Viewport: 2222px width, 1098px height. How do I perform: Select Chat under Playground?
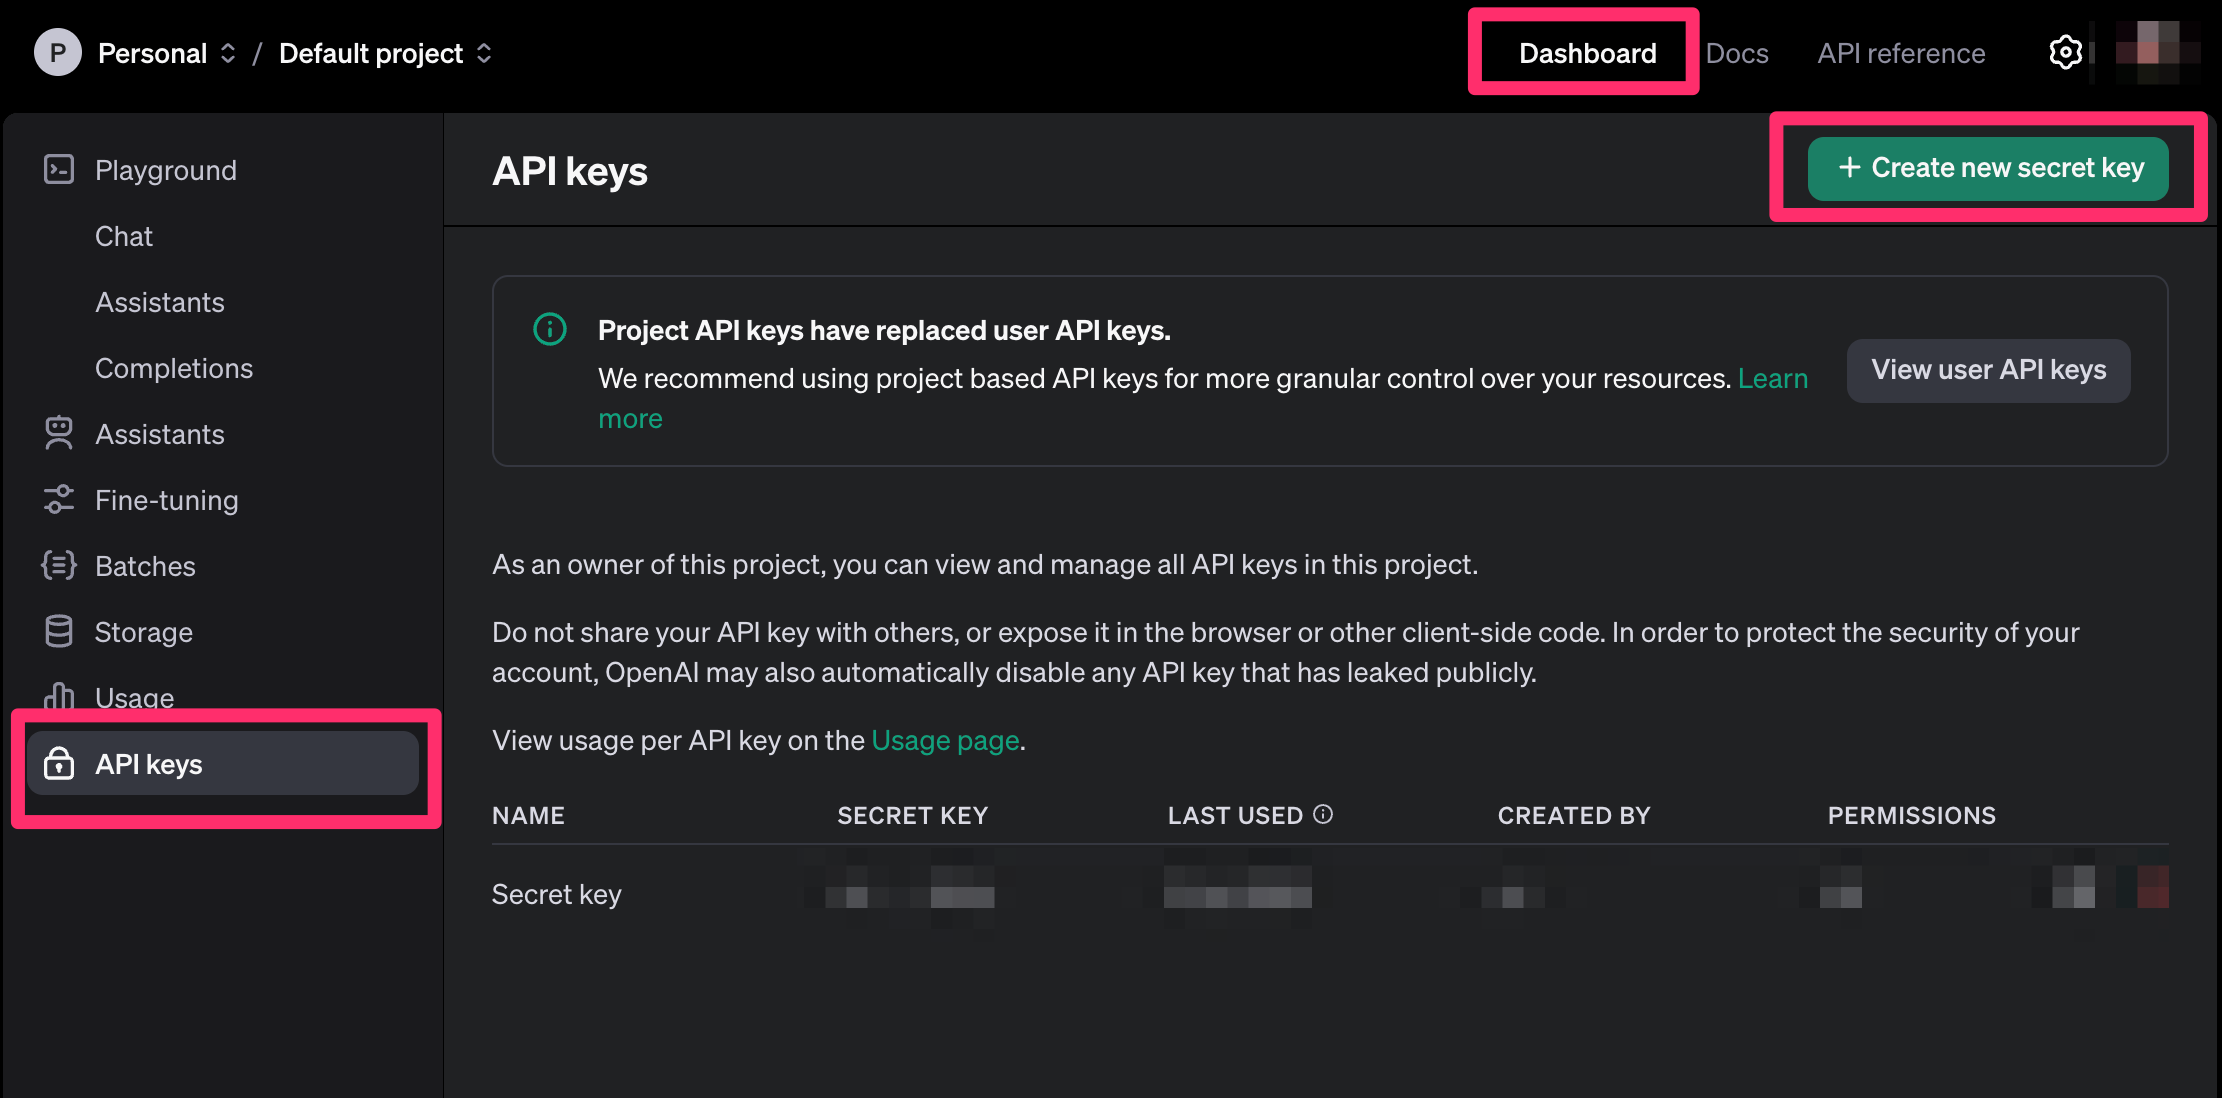tap(124, 236)
